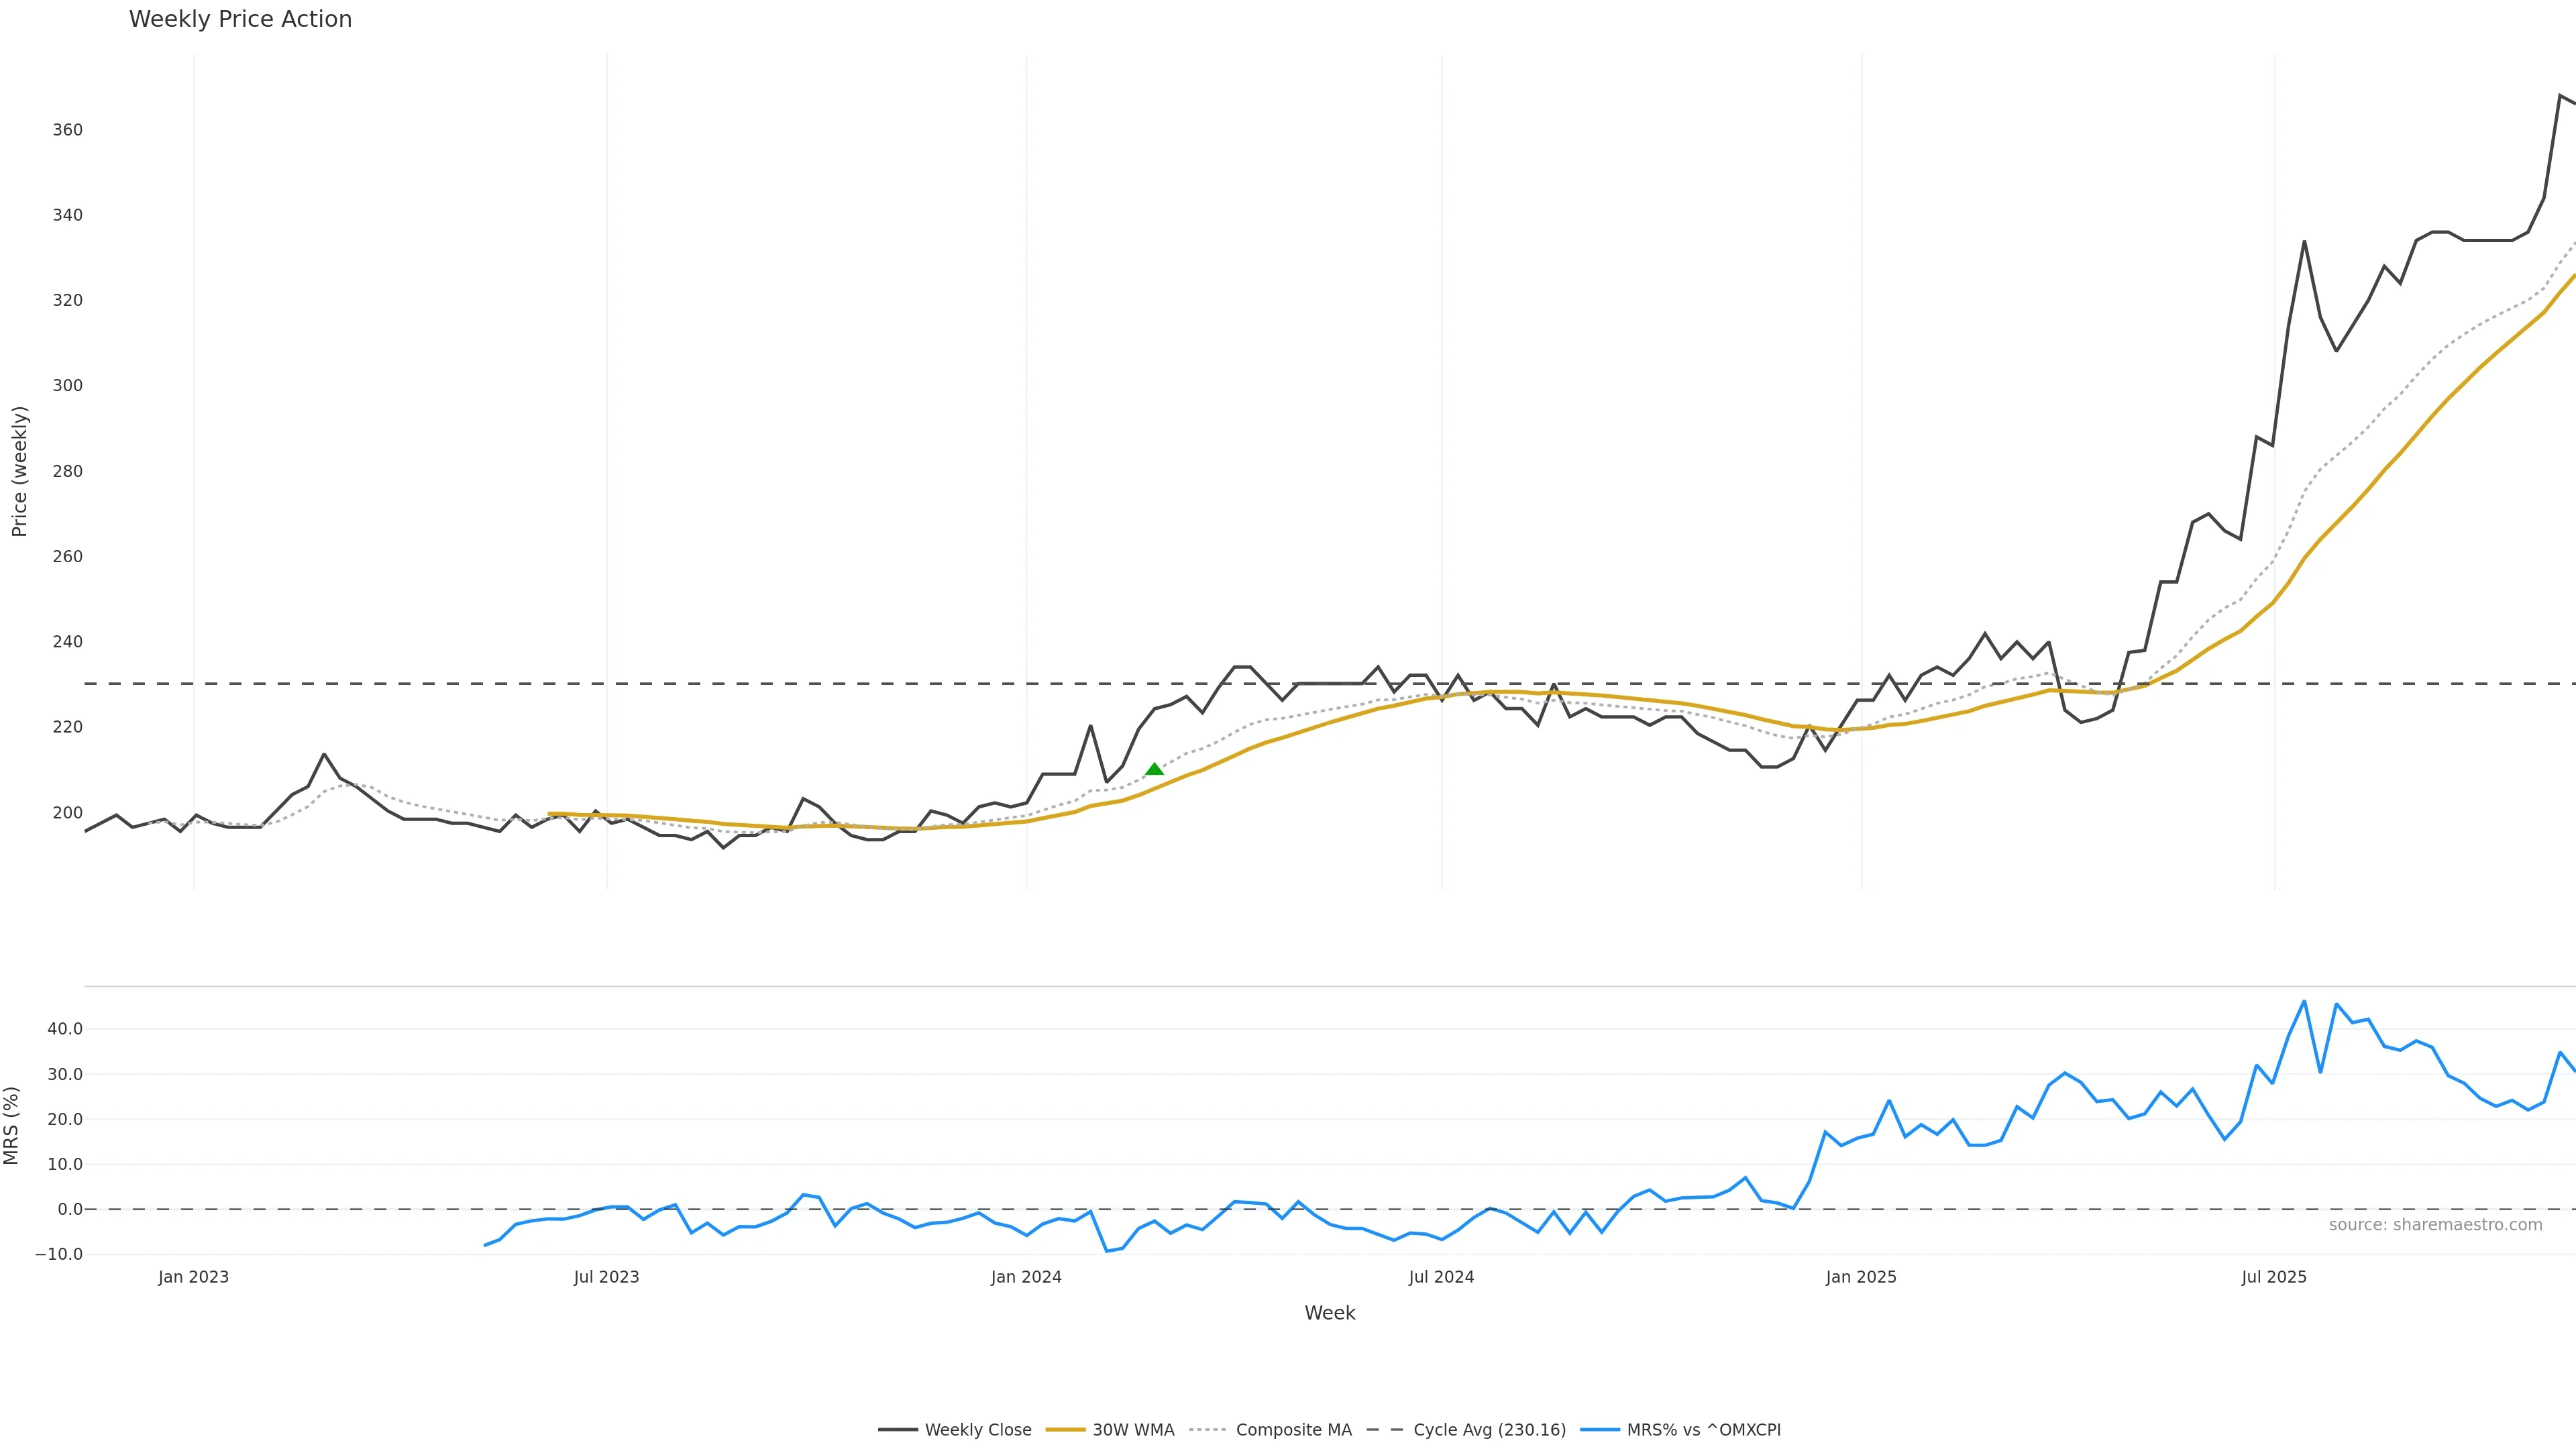Click the Jan 2024 x-axis tick label

[x=1026, y=1277]
